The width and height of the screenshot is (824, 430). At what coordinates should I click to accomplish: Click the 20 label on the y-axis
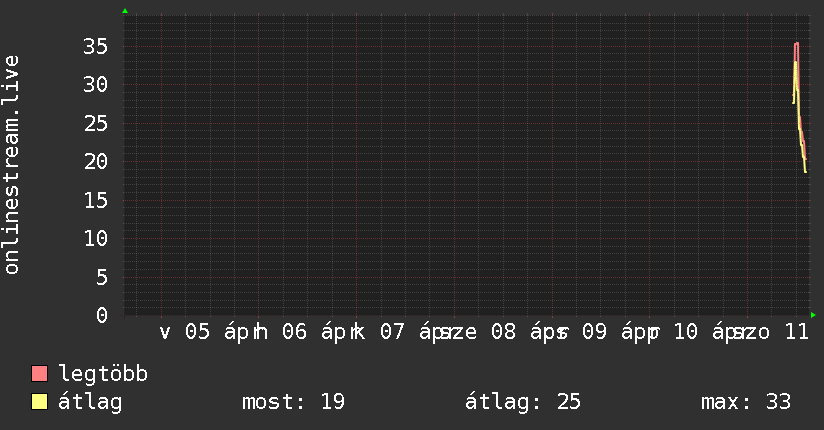click(95, 161)
